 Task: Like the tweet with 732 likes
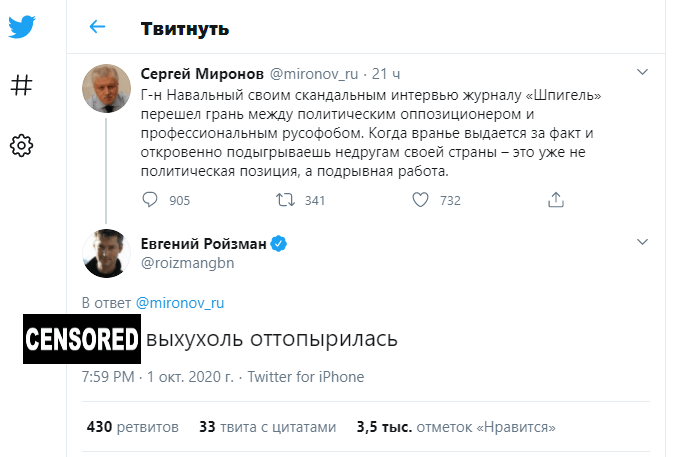point(420,200)
